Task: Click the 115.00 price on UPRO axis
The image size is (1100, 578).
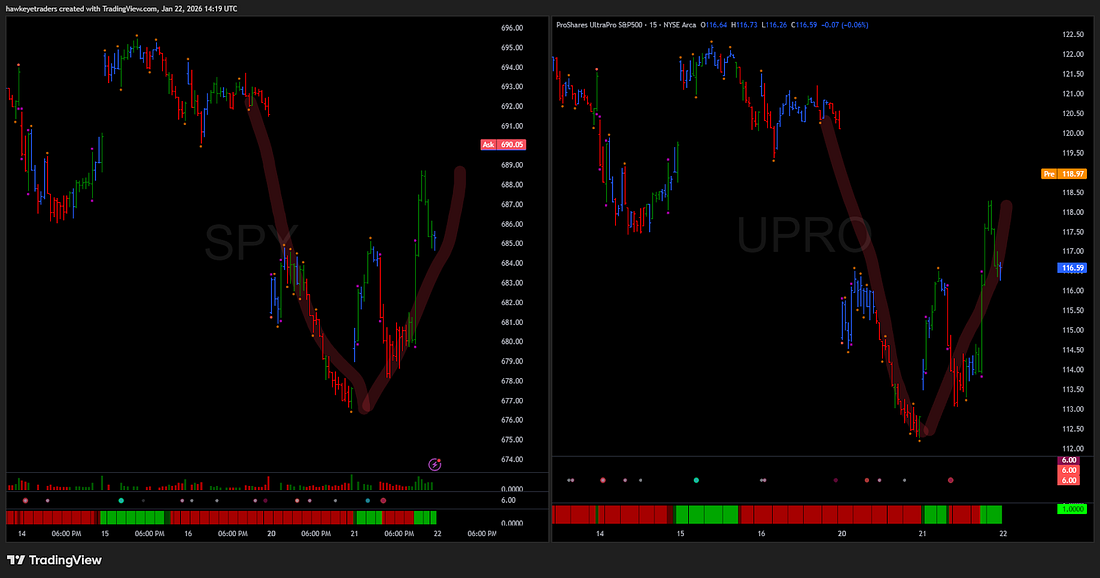Action: click(1073, 330)
